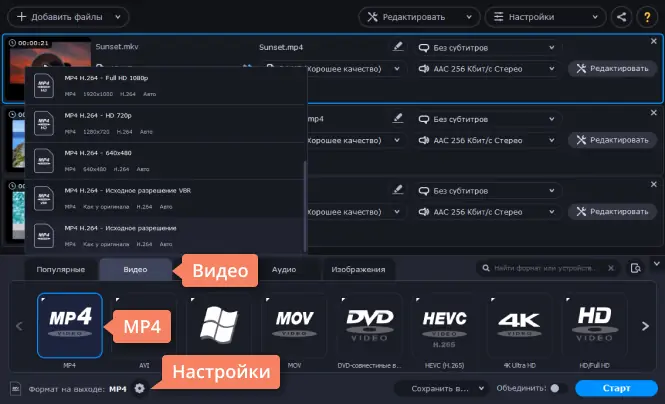Open the Сохранить в dropdown
Viewport: 665px width, 404px height.
pos(441,388)
